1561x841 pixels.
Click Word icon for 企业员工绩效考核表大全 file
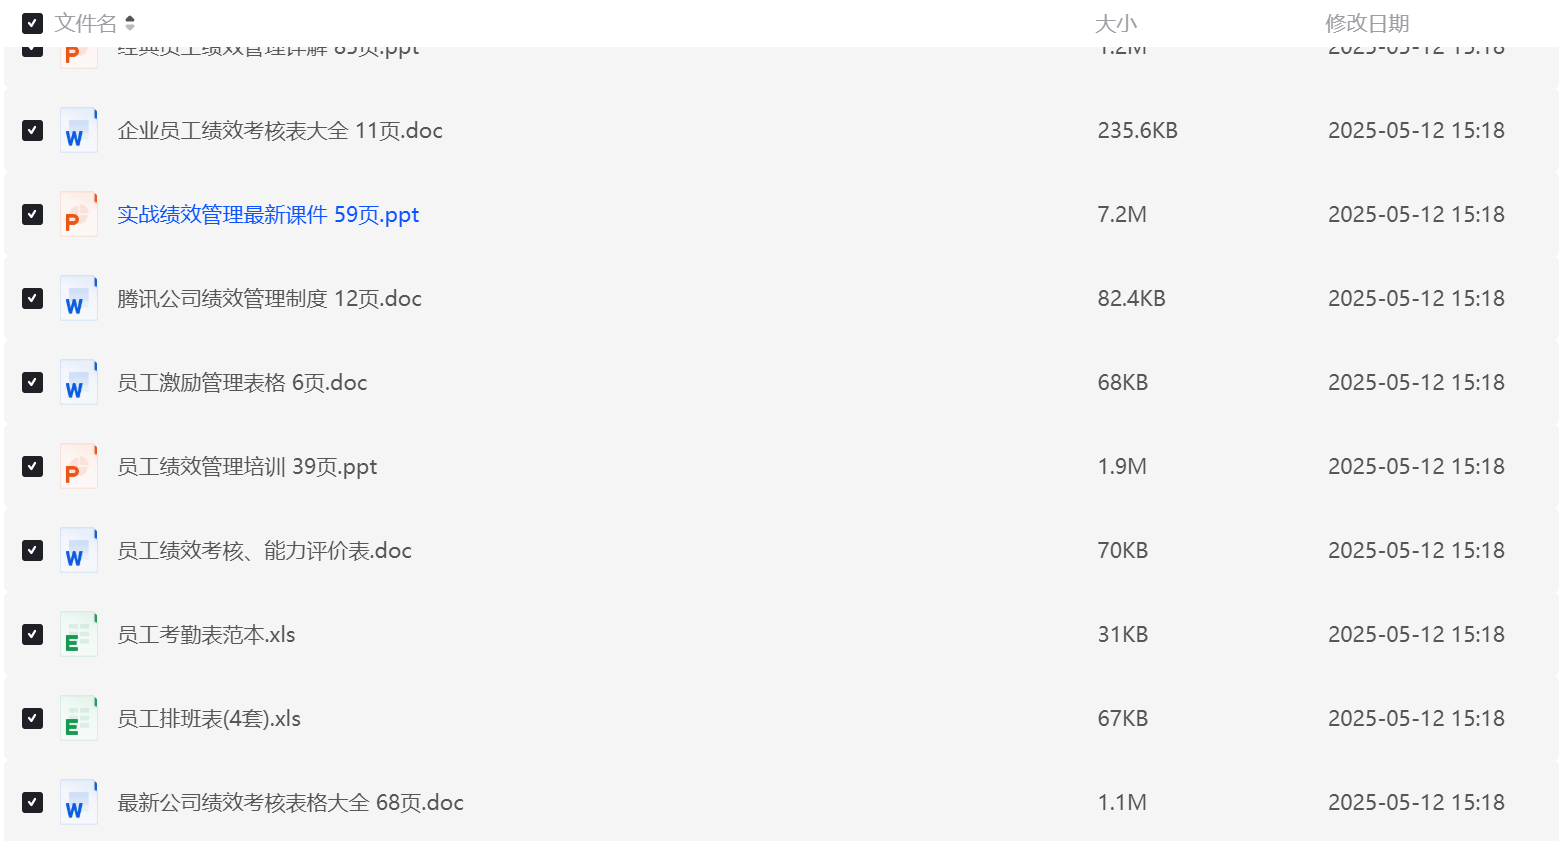click(x=78, y=131)
